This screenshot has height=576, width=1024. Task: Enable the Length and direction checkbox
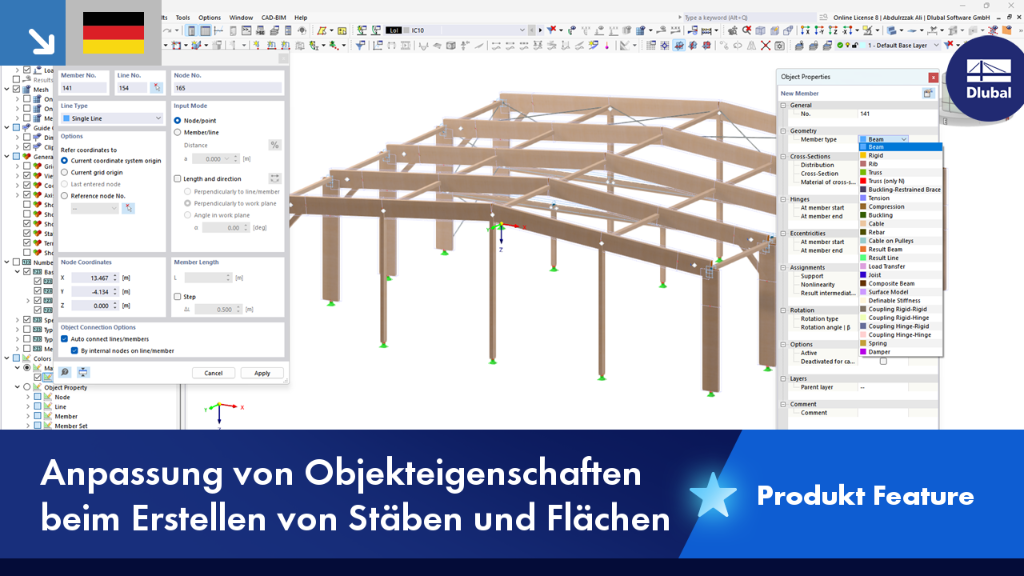point(178,179)
